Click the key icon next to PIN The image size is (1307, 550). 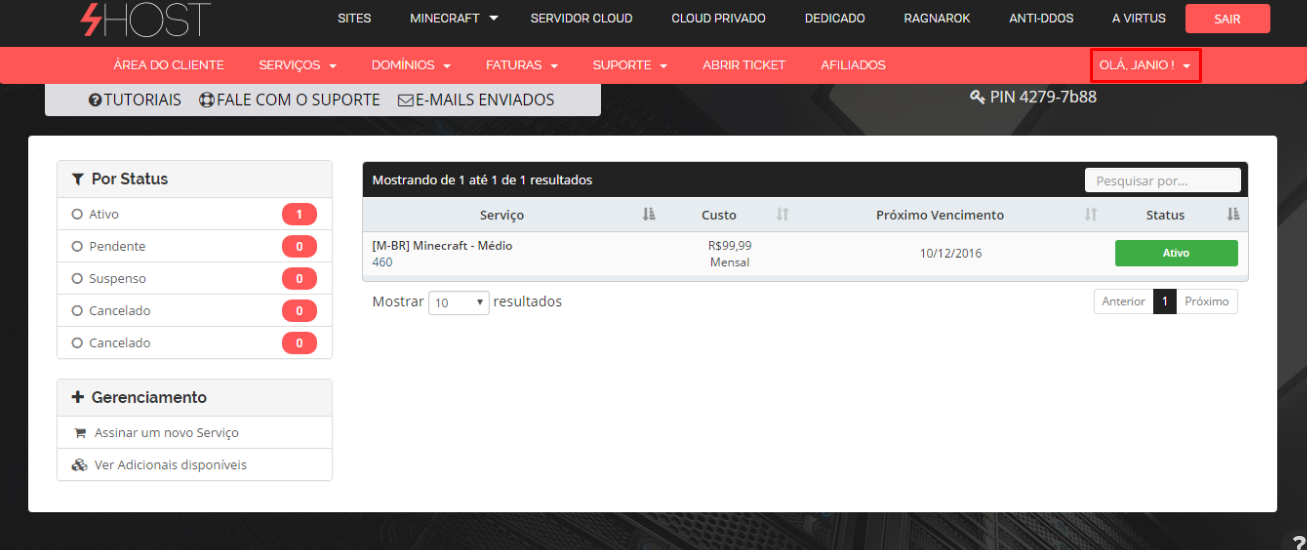(977, 97)
